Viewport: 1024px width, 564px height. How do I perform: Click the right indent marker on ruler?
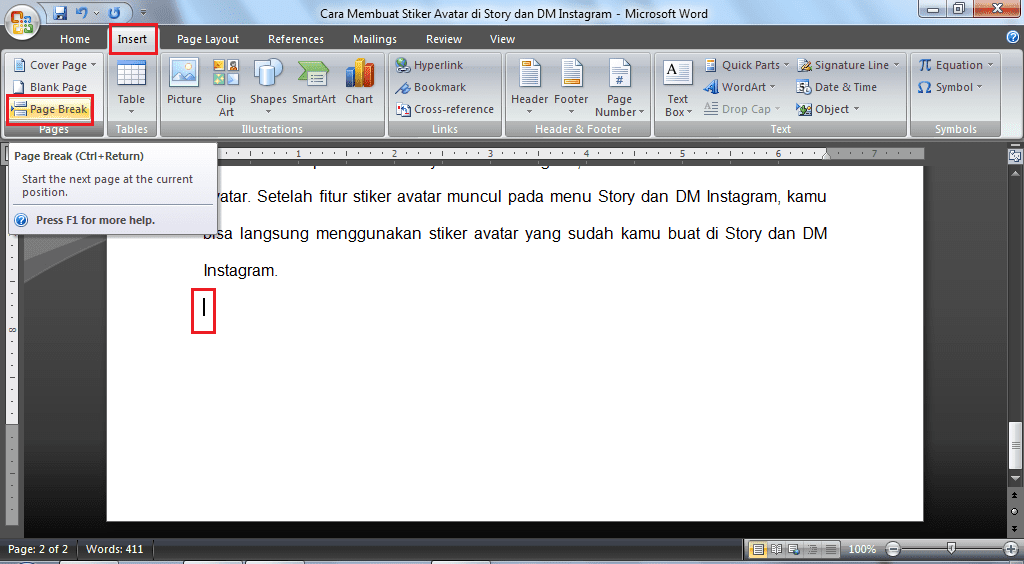click(x=826, y=155)
